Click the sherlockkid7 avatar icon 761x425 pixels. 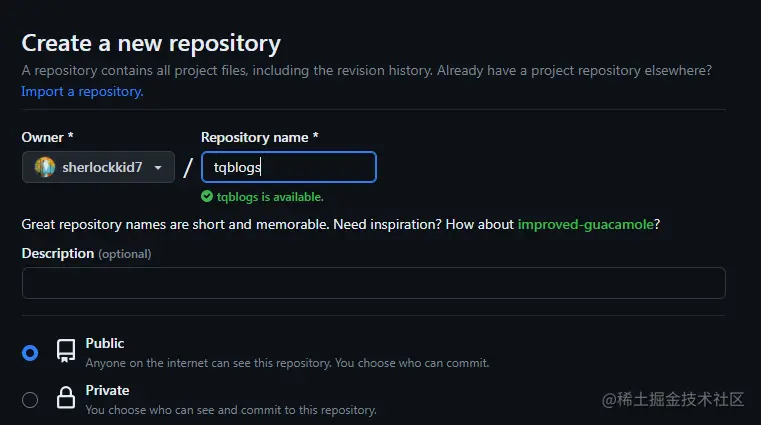[x=45, y=167]
